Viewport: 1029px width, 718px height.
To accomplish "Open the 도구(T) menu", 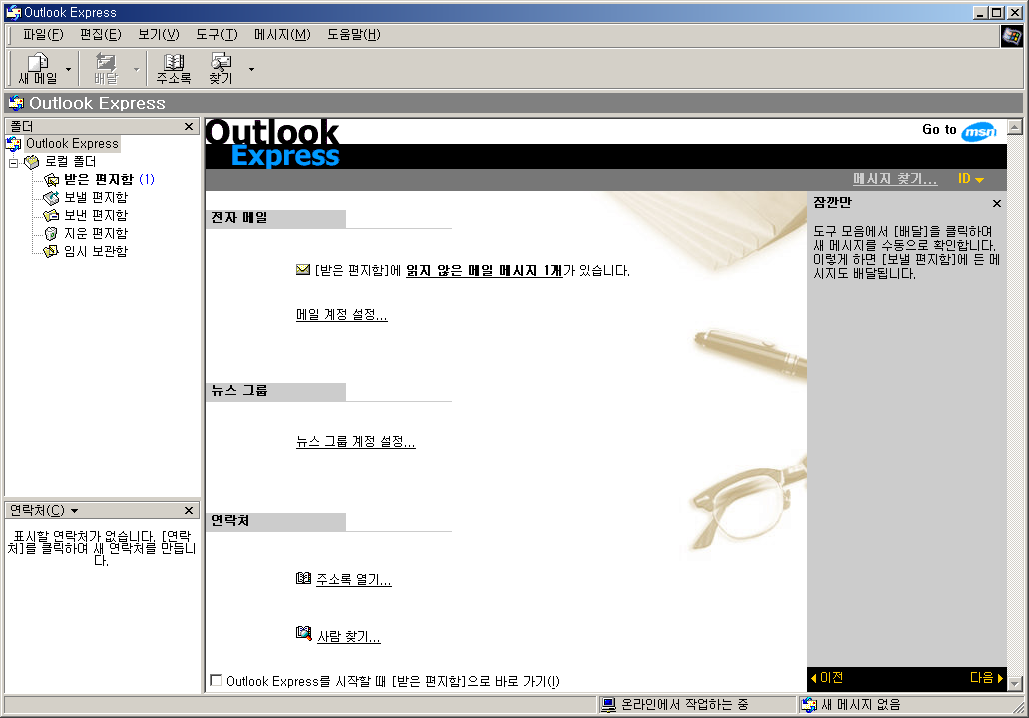I will [217, 35].
